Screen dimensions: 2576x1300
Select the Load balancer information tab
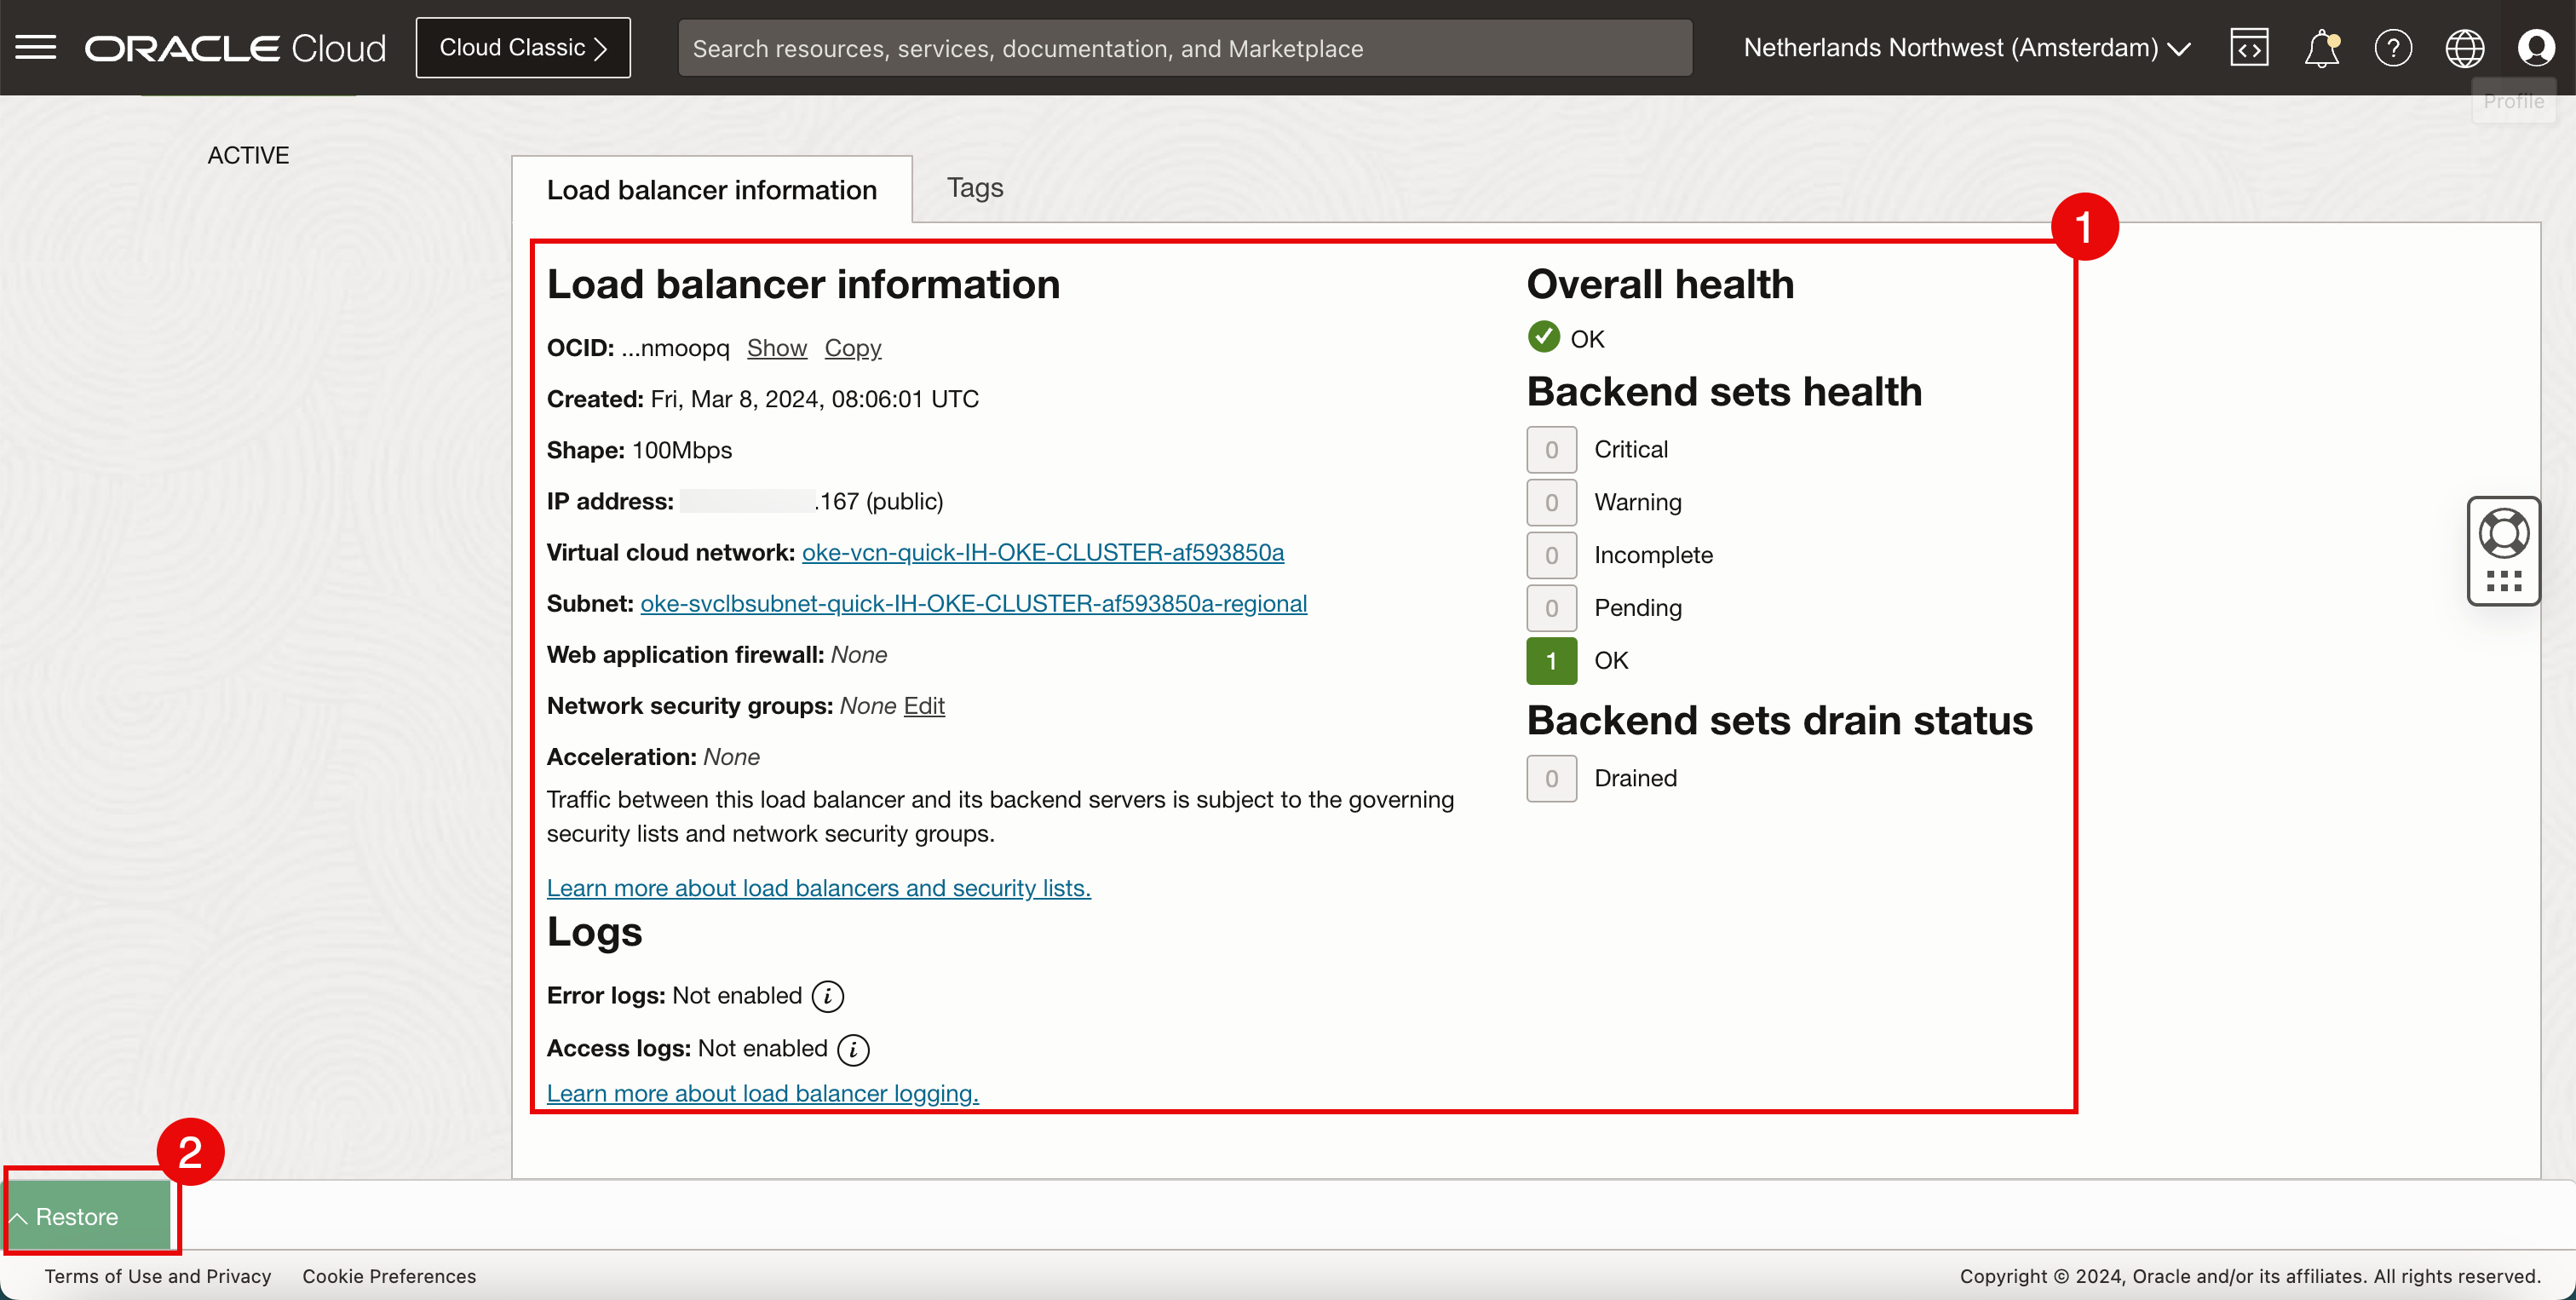[x=711, y=190]
